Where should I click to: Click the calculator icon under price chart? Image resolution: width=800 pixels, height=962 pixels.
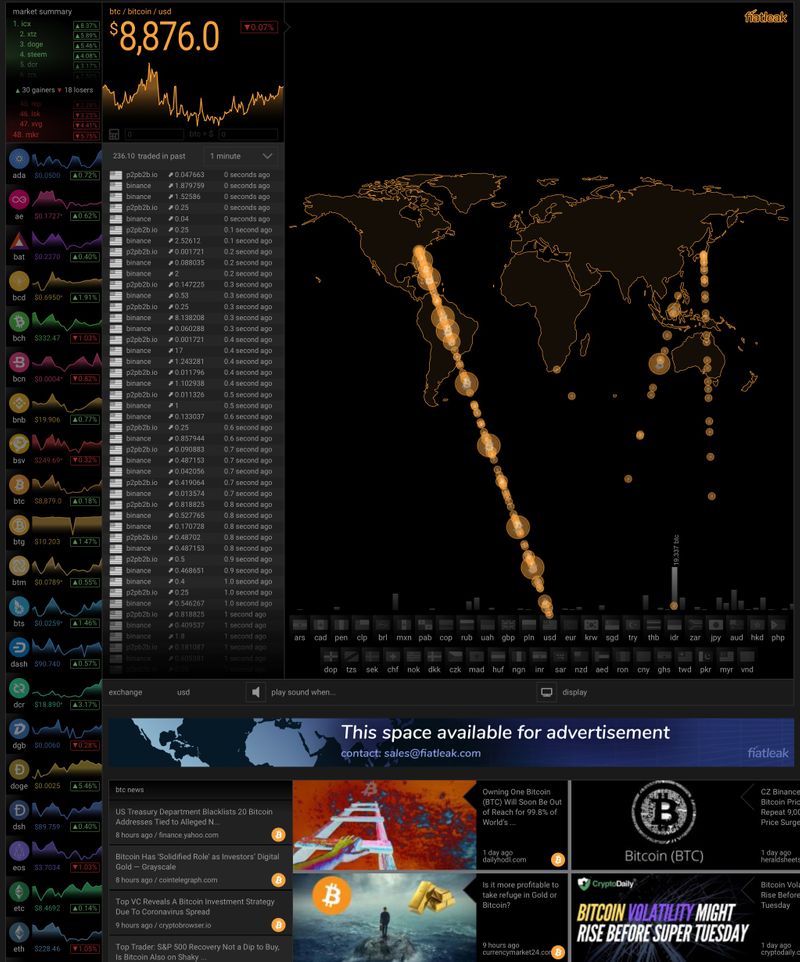[114, 134]
